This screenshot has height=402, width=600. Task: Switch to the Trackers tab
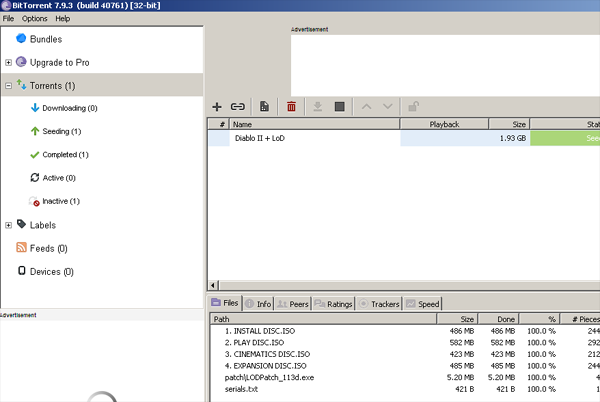click(x=380, y=304)
